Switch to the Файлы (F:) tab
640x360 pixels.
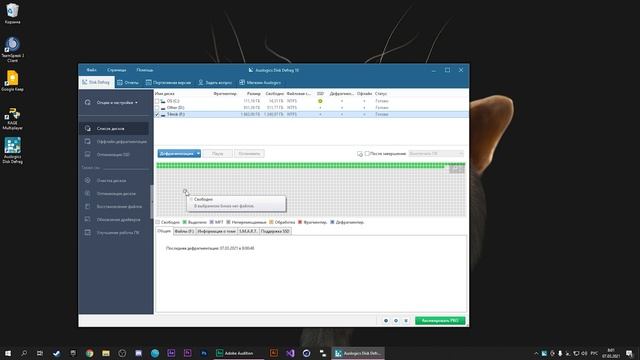184,231
